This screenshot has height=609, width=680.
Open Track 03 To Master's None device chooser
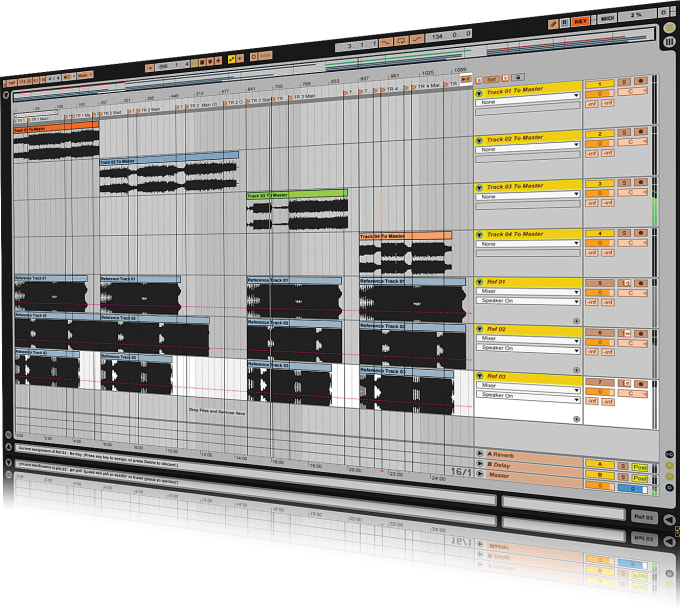[528, 196]
